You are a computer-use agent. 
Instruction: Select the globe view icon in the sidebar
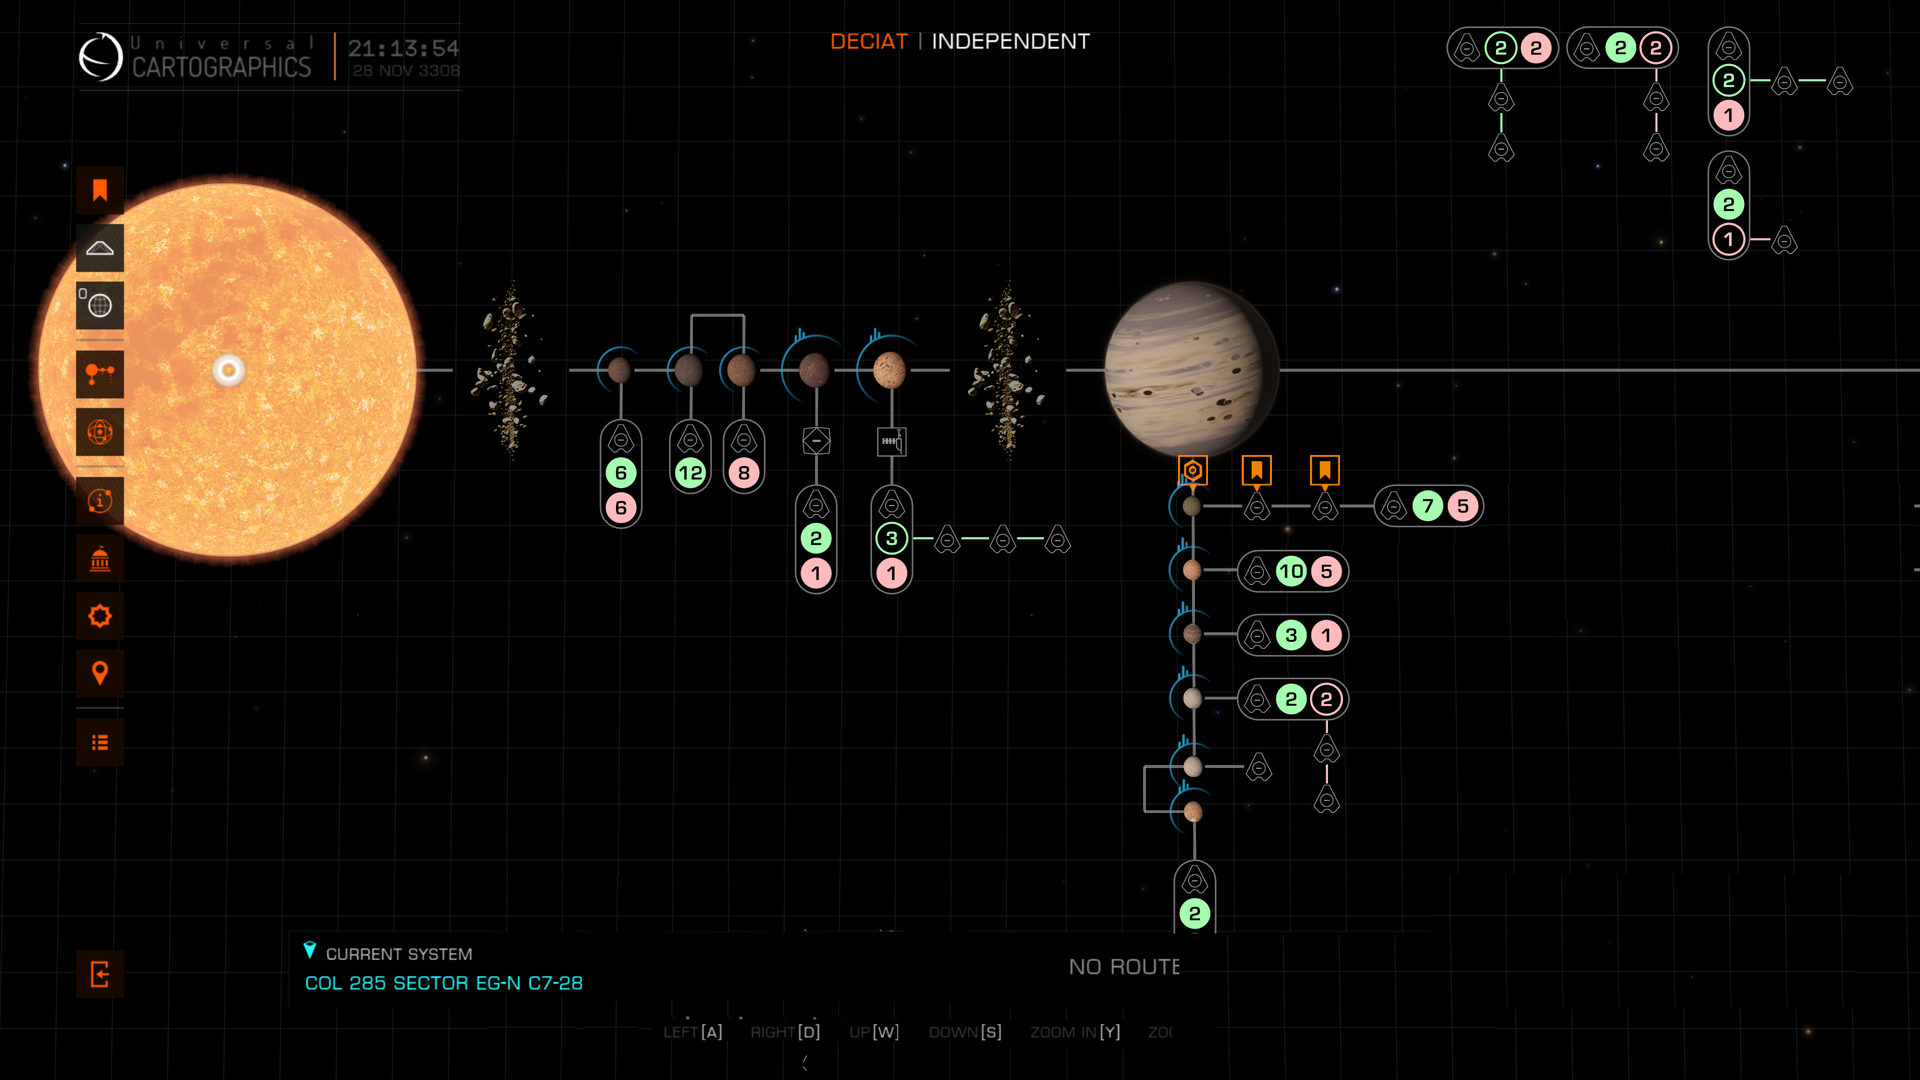[100, 305]
